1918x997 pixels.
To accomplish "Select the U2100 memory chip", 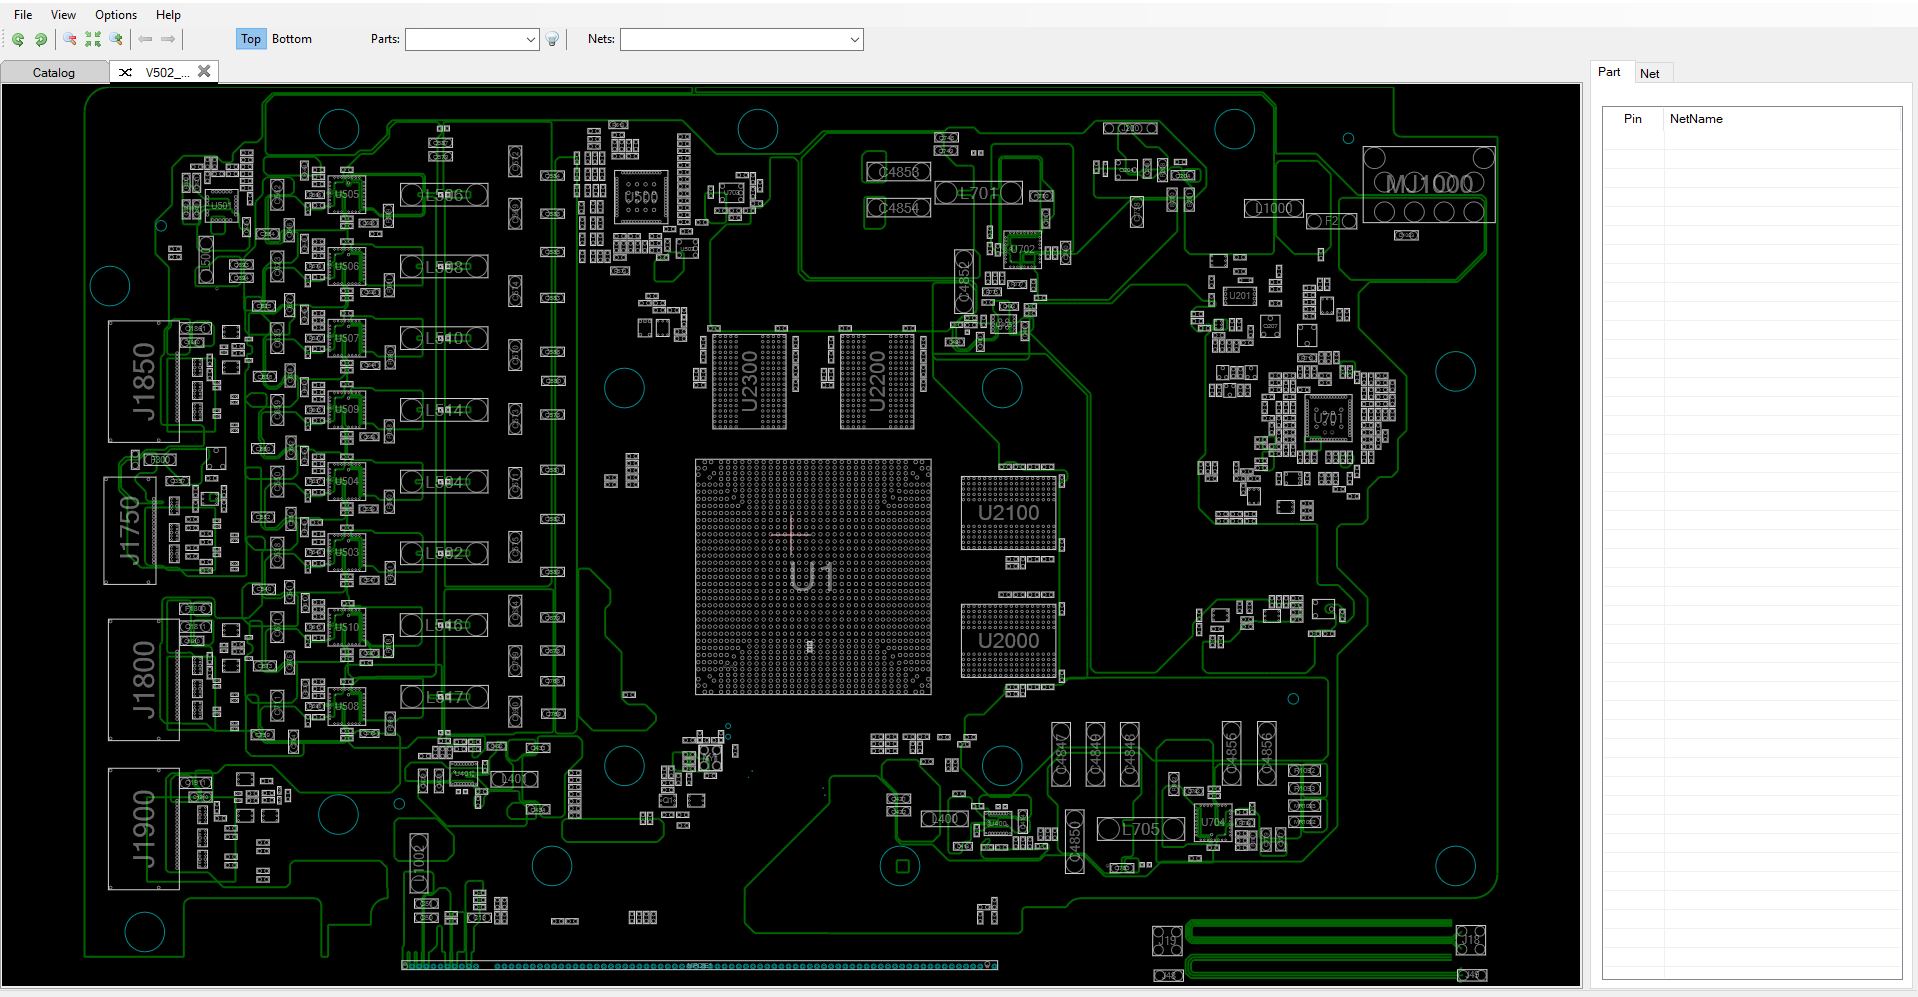I will click(x=1008, y=513).
